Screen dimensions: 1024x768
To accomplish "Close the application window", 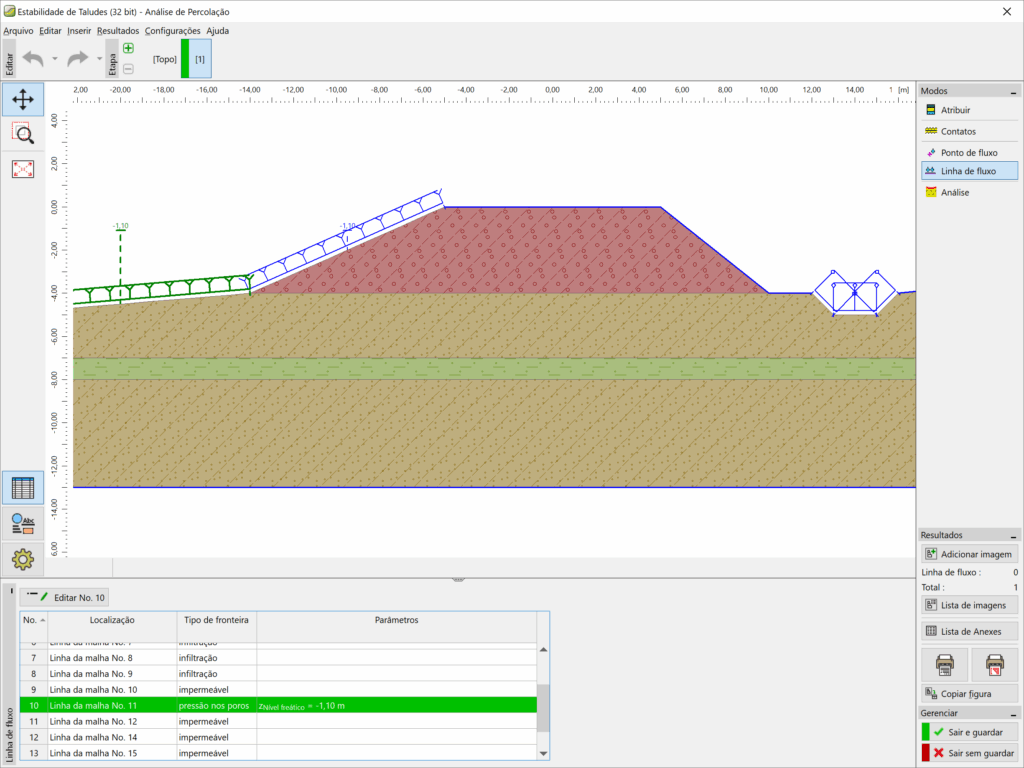I will pos(1007,11).
